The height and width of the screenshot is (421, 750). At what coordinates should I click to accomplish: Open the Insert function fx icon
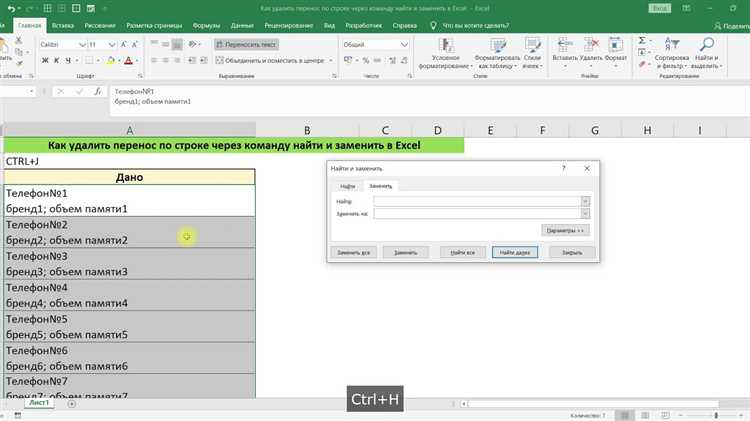[x=98, y=91]
